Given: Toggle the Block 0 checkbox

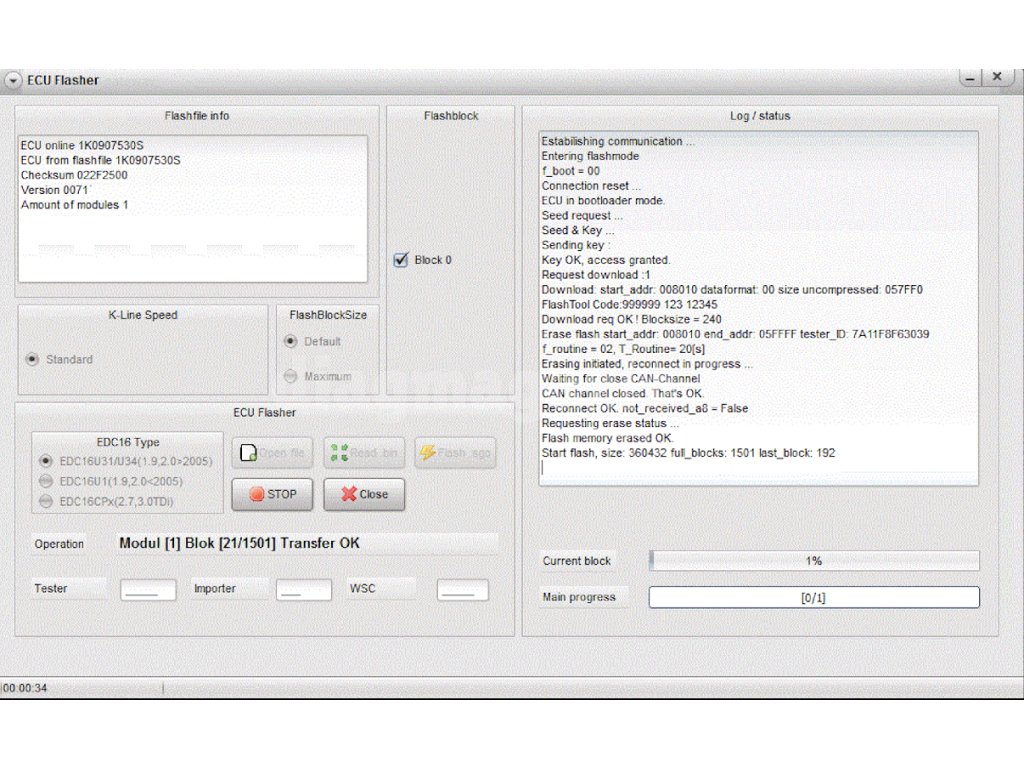Looking at the screenshot, I should [x=402, y=260].
